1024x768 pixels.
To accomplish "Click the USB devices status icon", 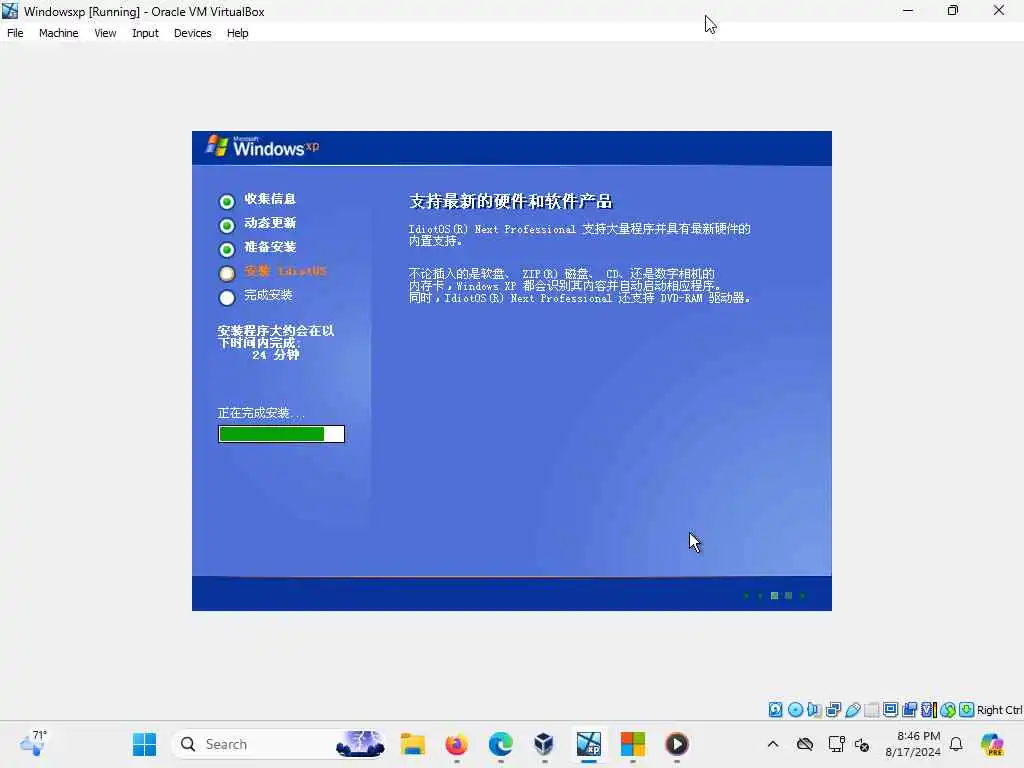I will (x=852, y=709).
